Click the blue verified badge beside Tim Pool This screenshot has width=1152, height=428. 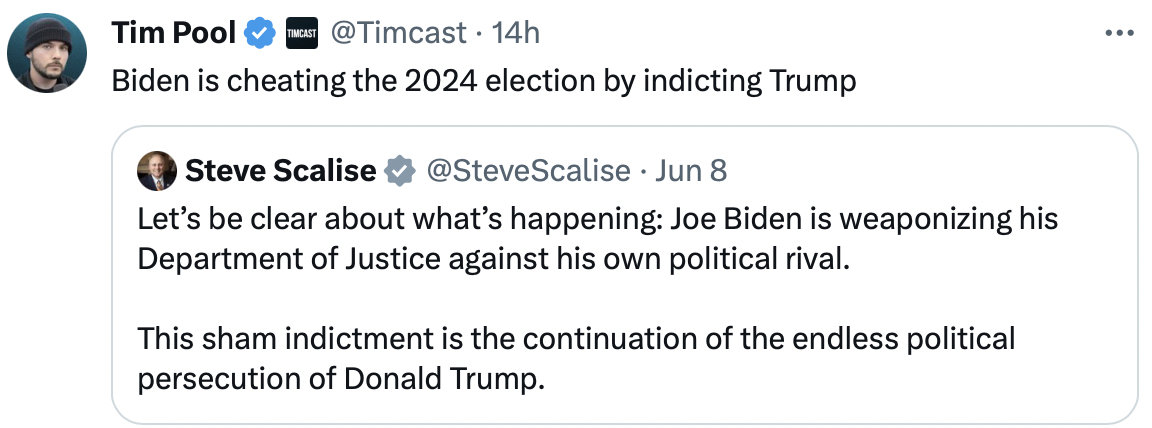click(260, 34)
